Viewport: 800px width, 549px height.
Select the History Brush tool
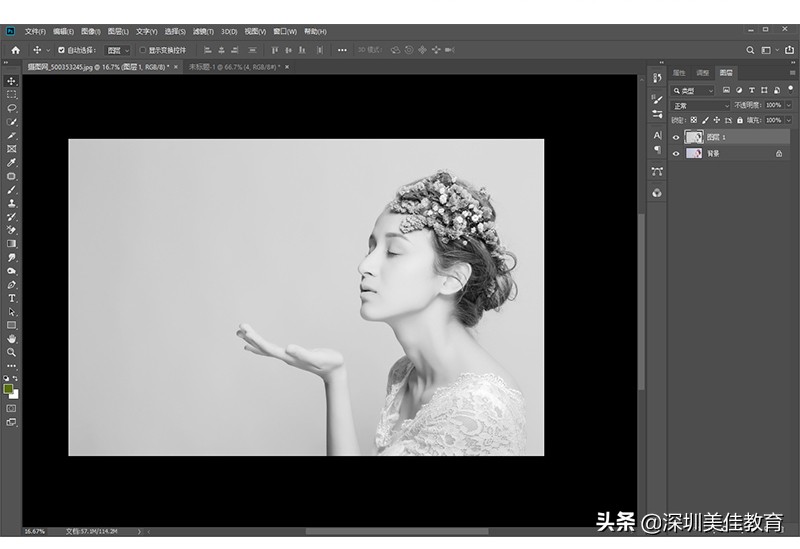[x=11, y=217]
